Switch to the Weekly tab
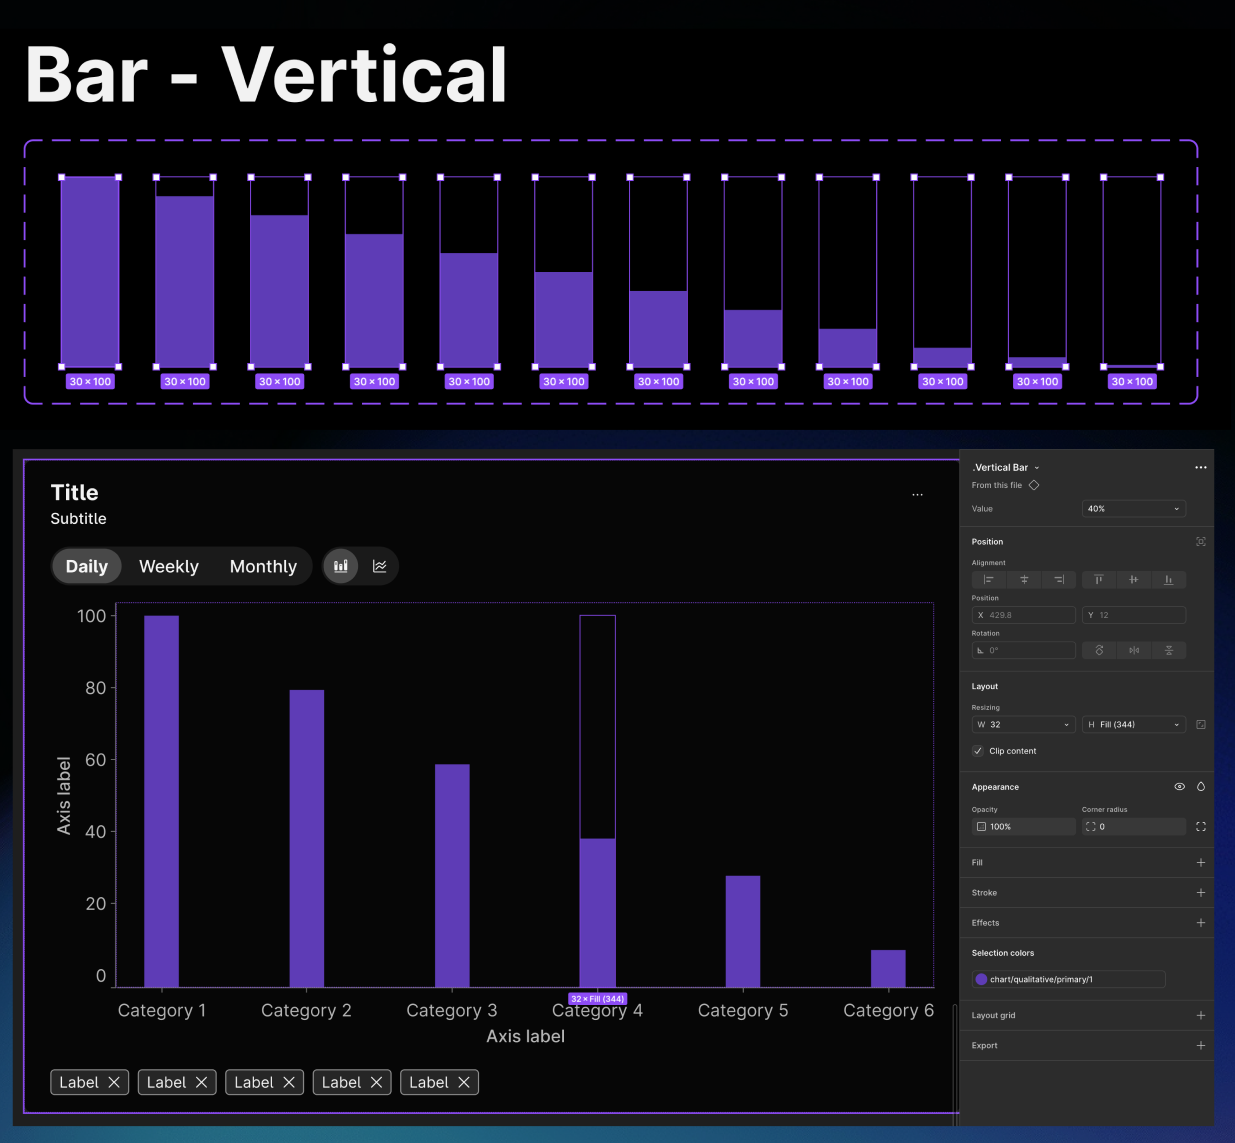Viewport: 1235px width, 1143px height. (x=168, y=566)
